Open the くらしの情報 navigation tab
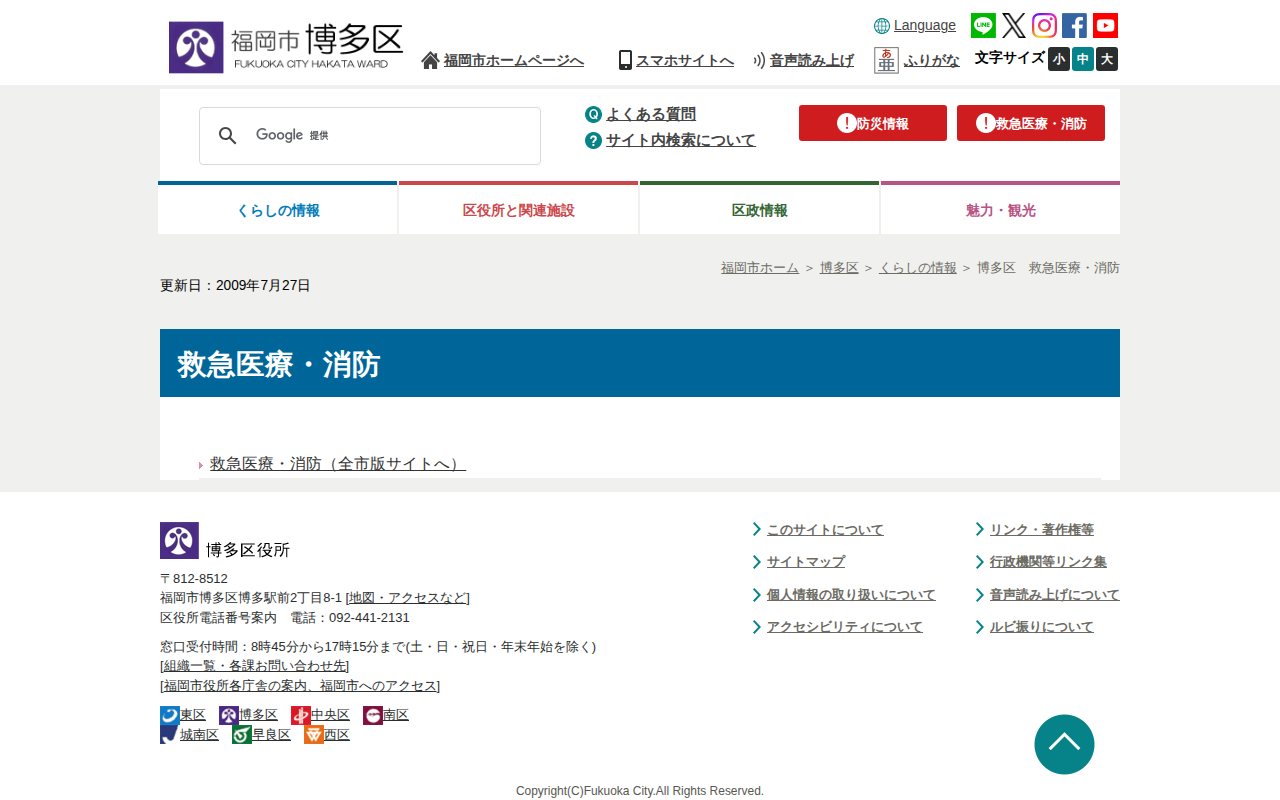 [278, 209]
